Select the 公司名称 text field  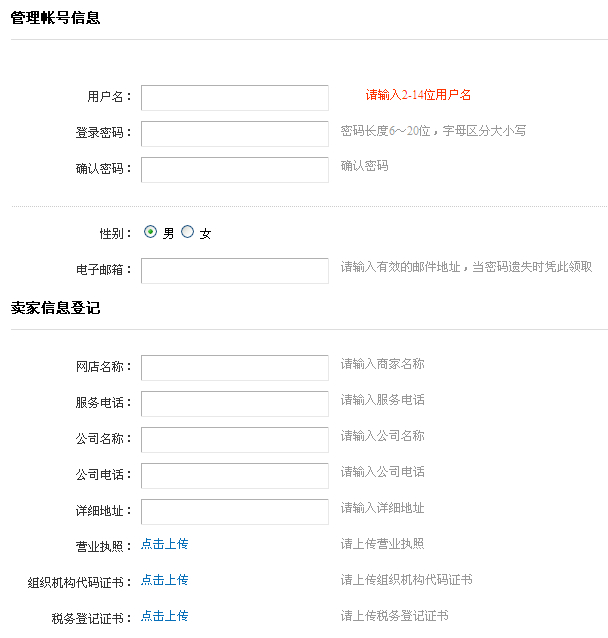(234, 440)
